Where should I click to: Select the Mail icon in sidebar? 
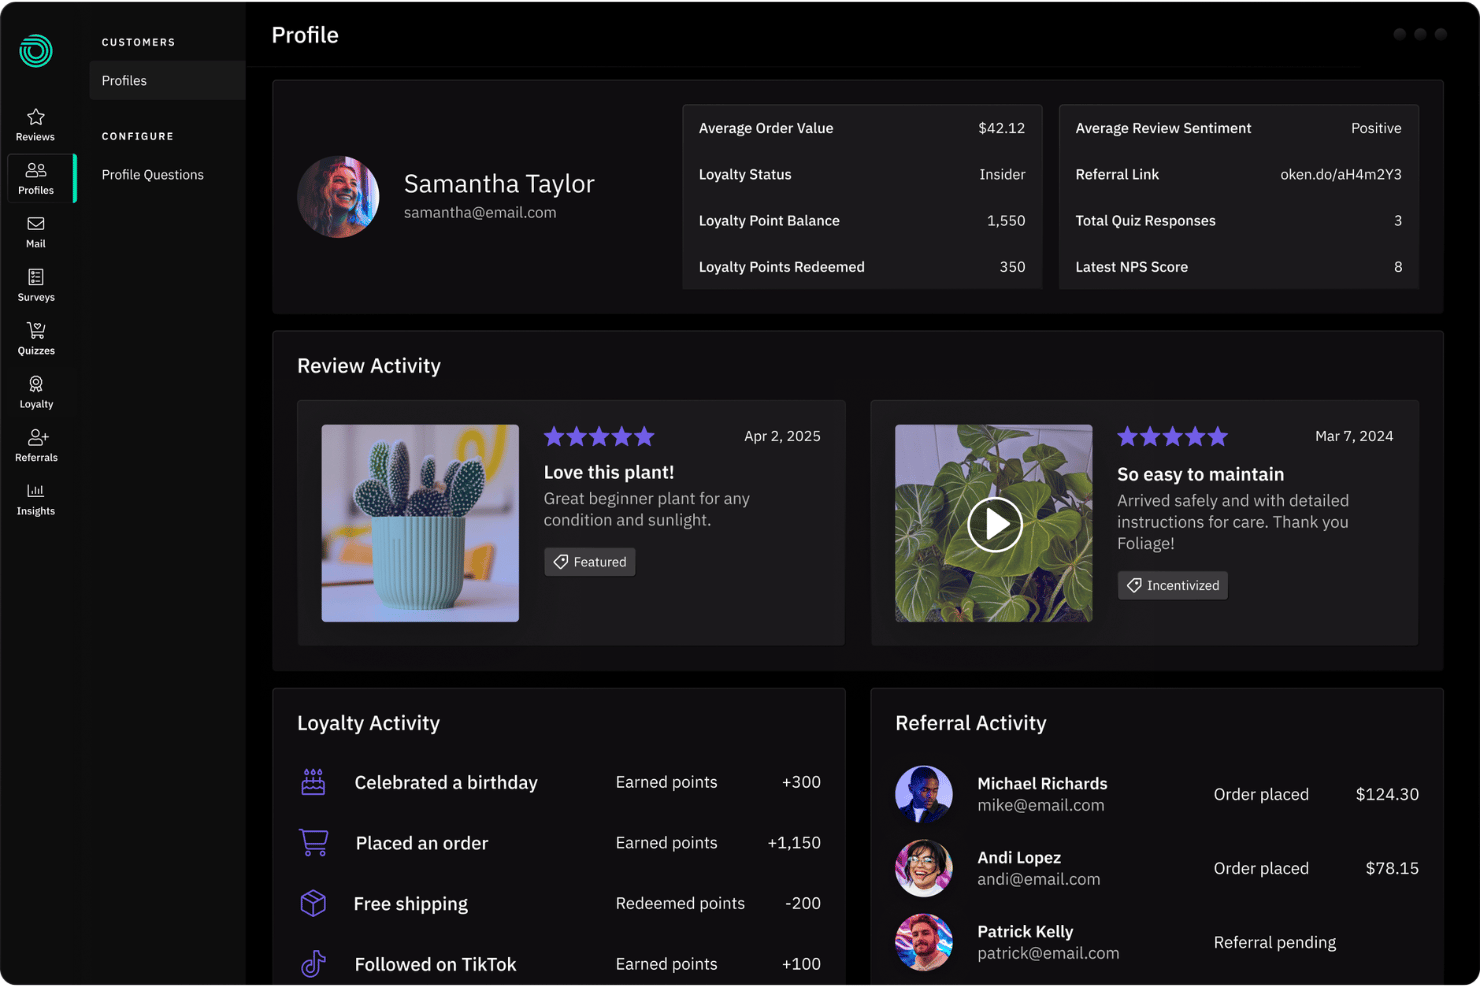(x=36, y=232)
